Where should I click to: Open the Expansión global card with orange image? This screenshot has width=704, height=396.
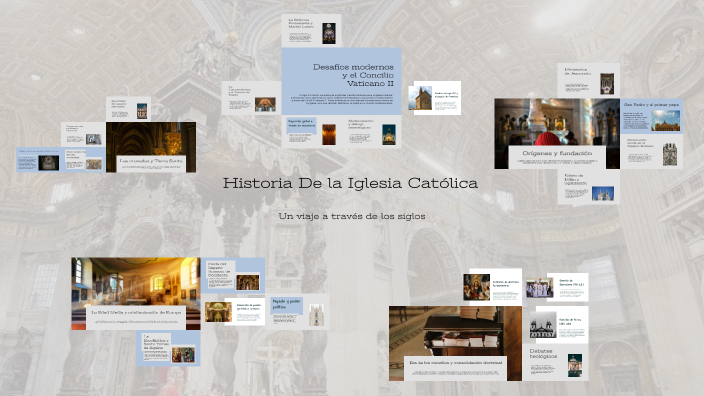[x=311, y=132]
